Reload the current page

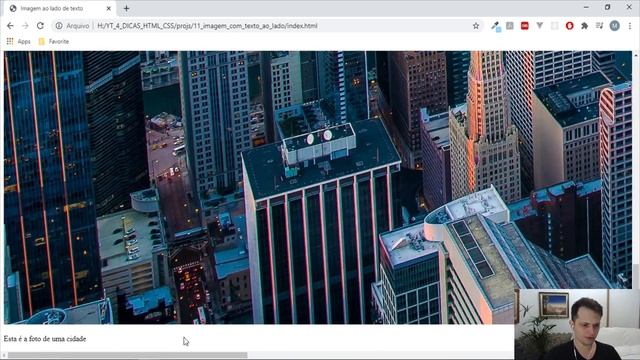coord(40,26)
